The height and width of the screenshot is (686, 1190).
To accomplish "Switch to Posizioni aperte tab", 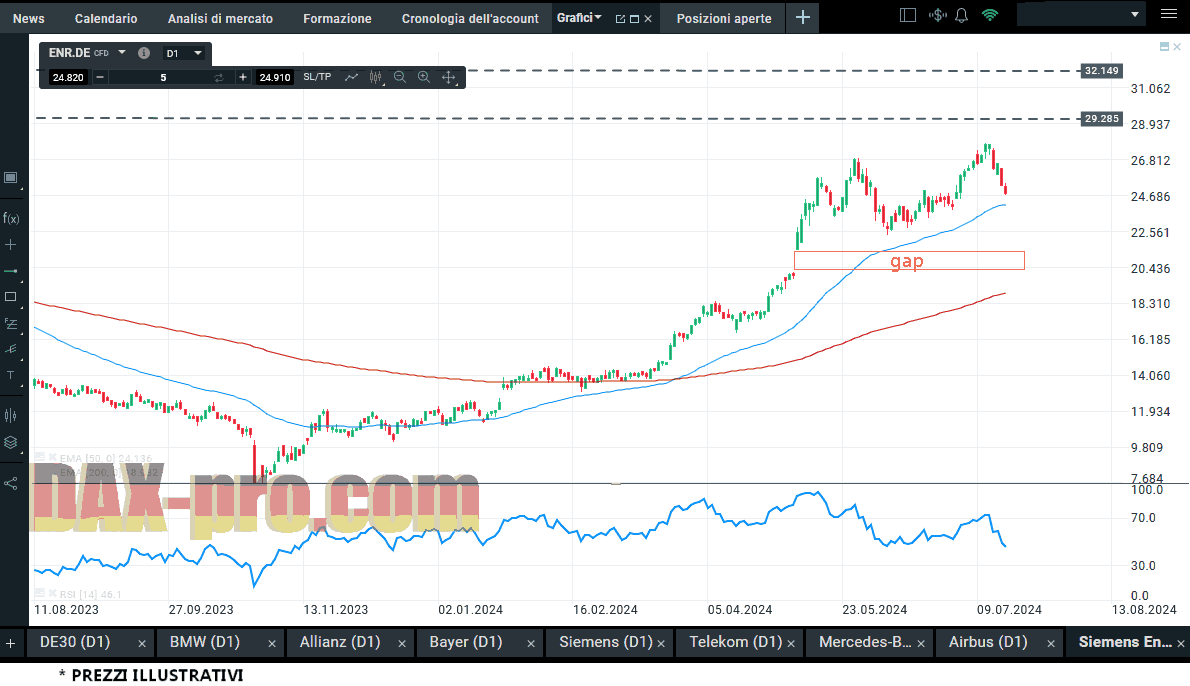I will [724, 18].
